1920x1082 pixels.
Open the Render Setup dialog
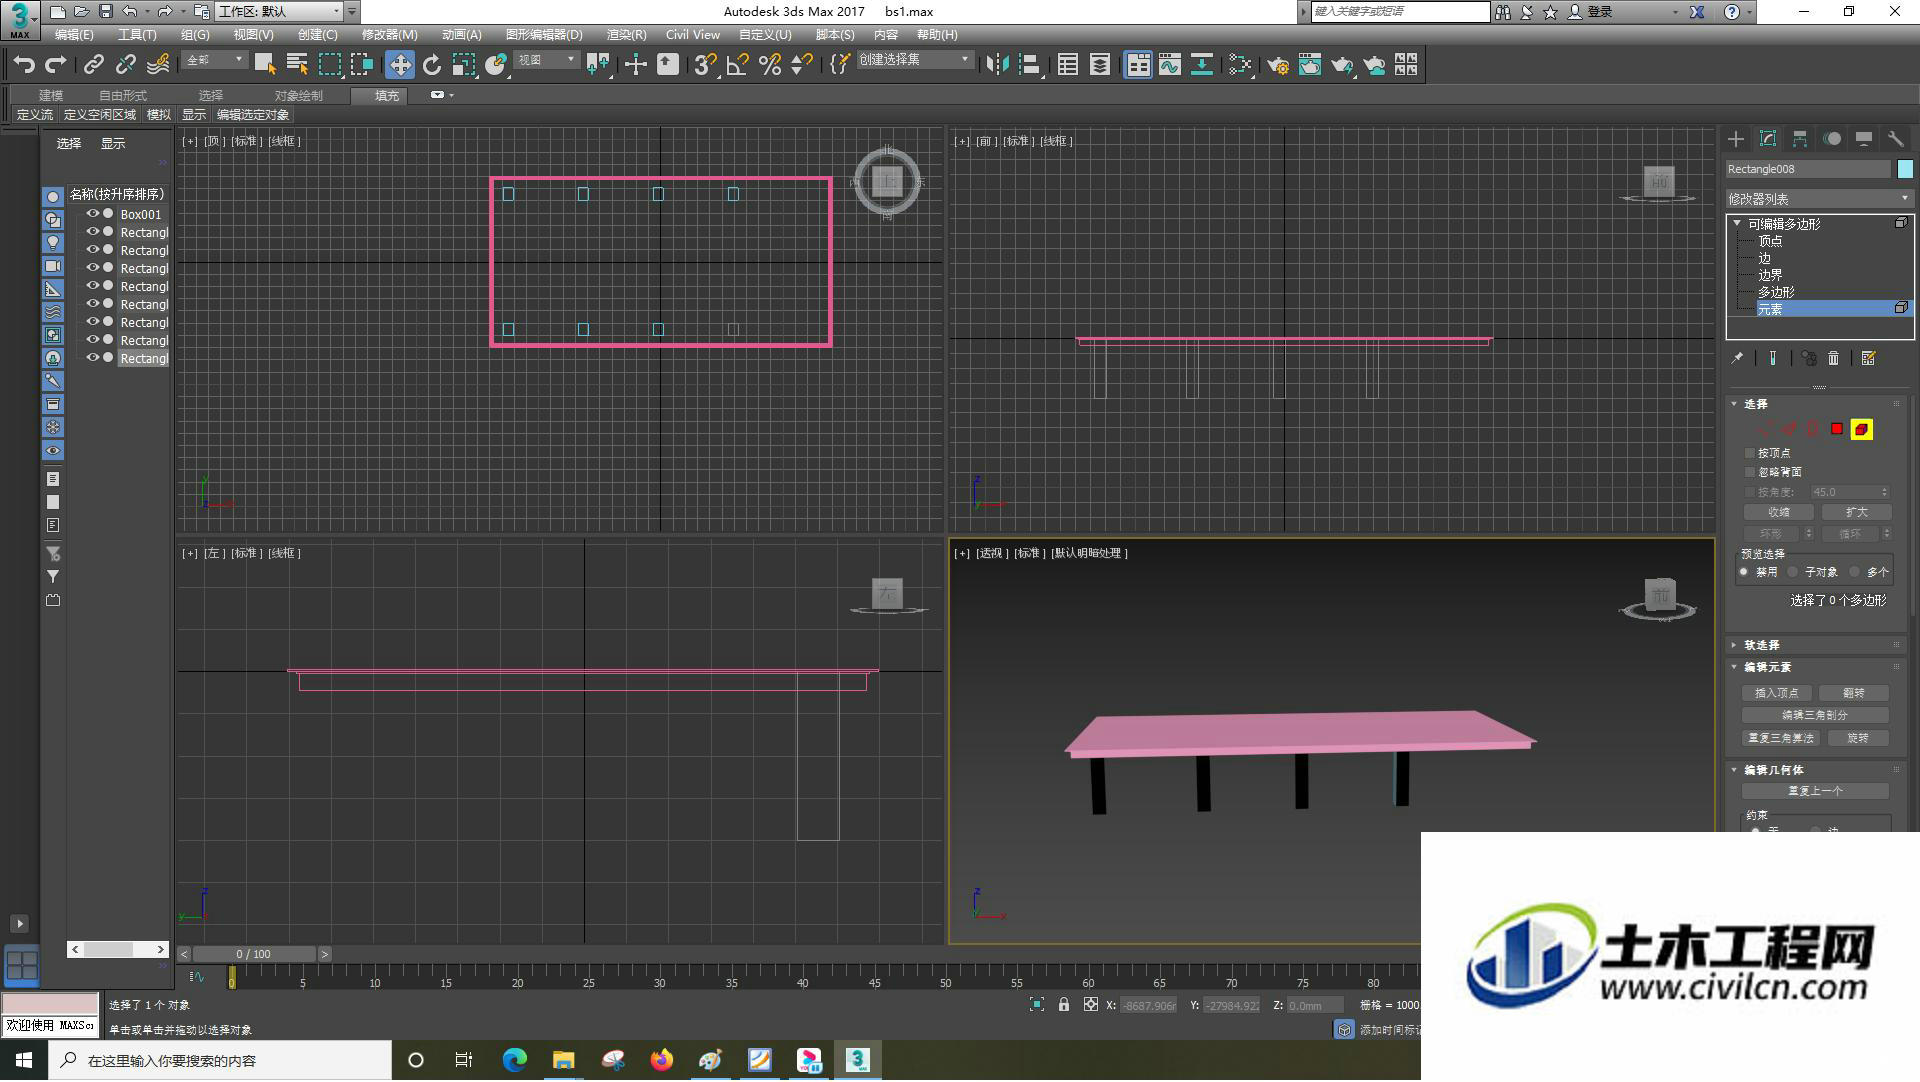pyautogui.click(x=1278, y=65)
